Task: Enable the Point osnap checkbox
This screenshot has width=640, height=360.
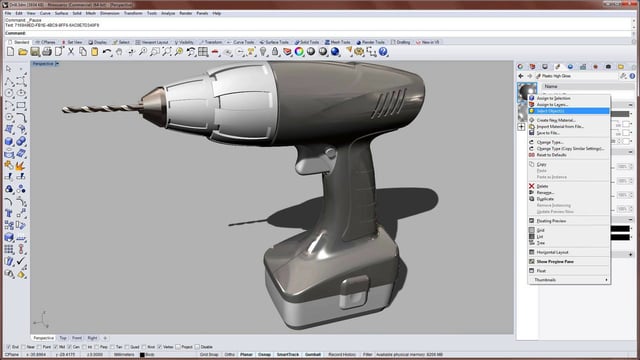Action: [39, 347]
